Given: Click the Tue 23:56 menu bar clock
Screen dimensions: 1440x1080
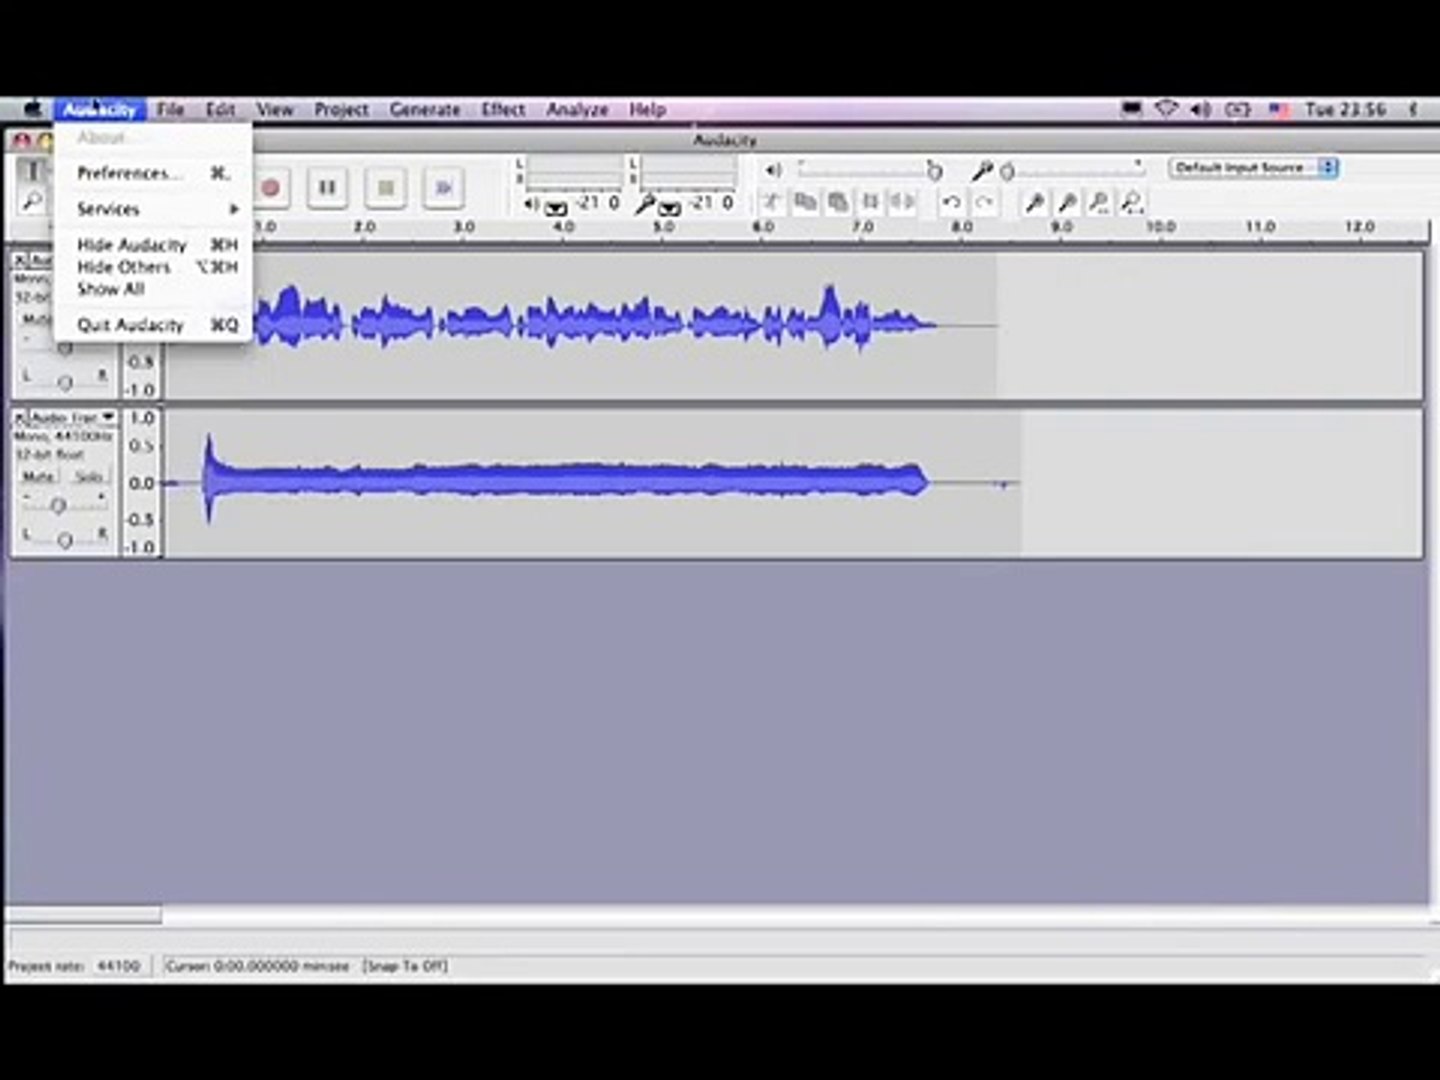Looking at the screenshot, I should [1345, 109].
